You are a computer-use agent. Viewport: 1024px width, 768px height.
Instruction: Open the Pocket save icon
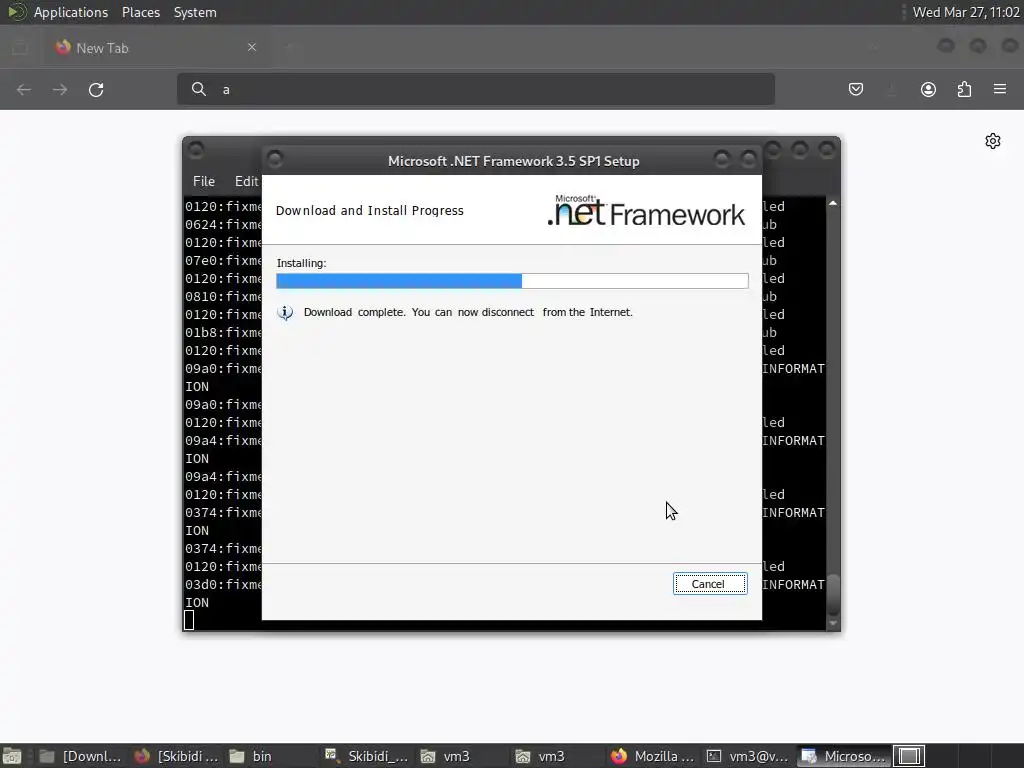(x=856, y=89)
